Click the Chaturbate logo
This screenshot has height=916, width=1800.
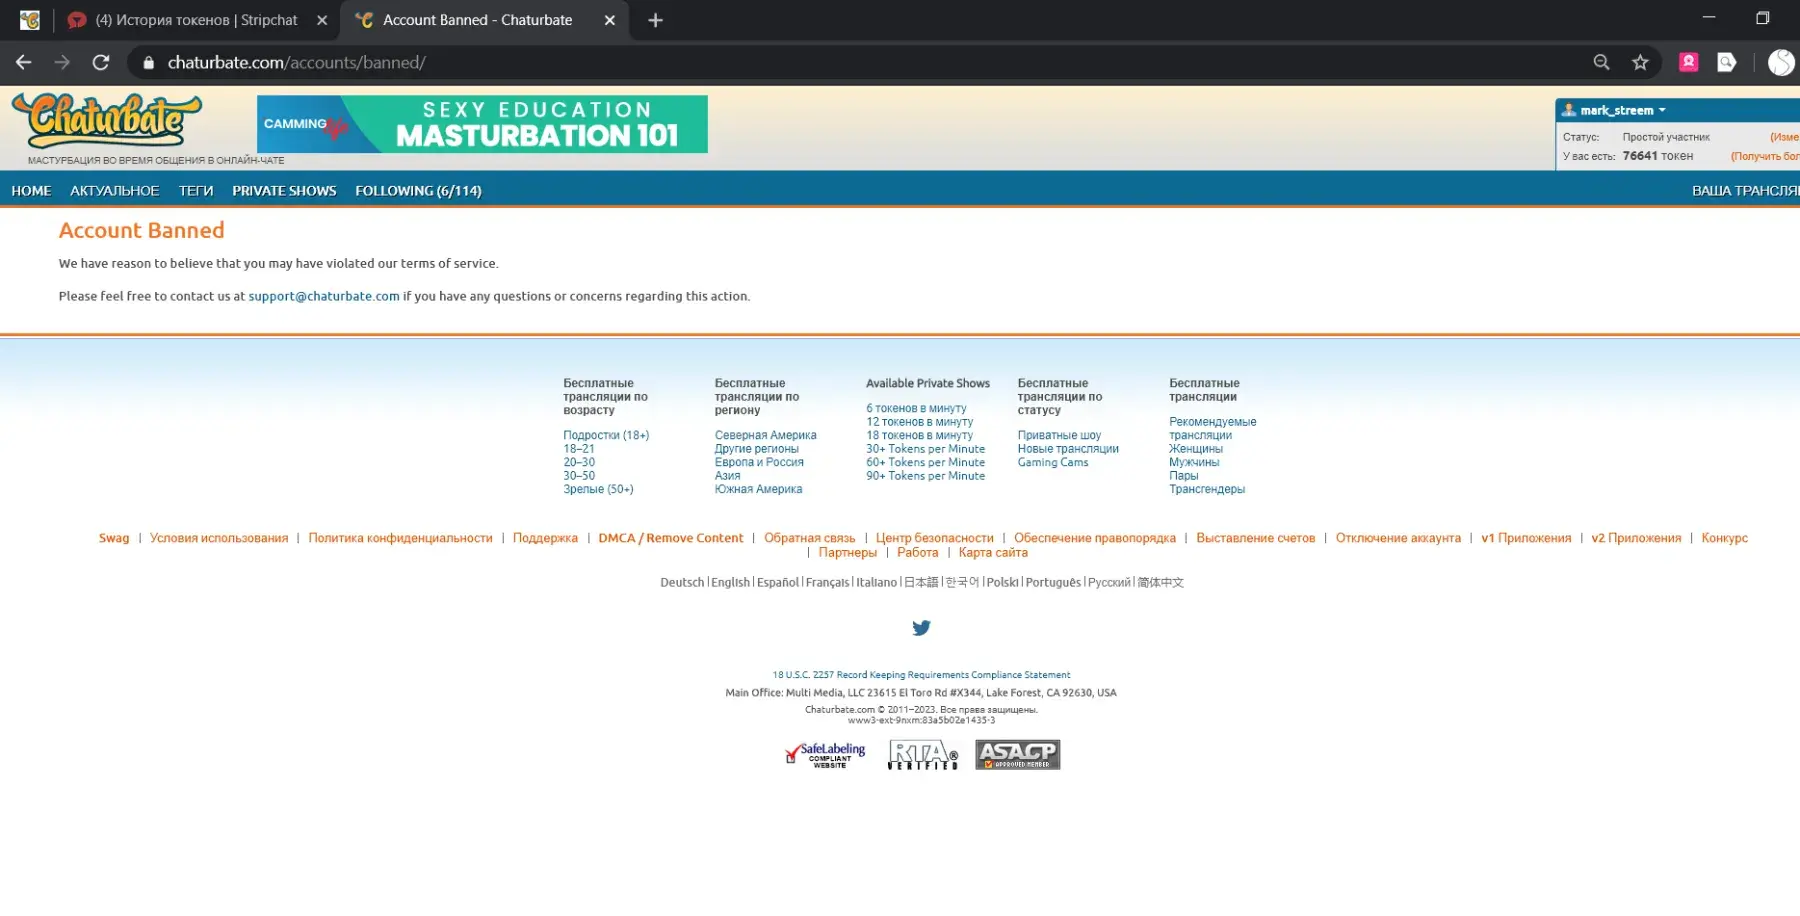click(107, 122)
